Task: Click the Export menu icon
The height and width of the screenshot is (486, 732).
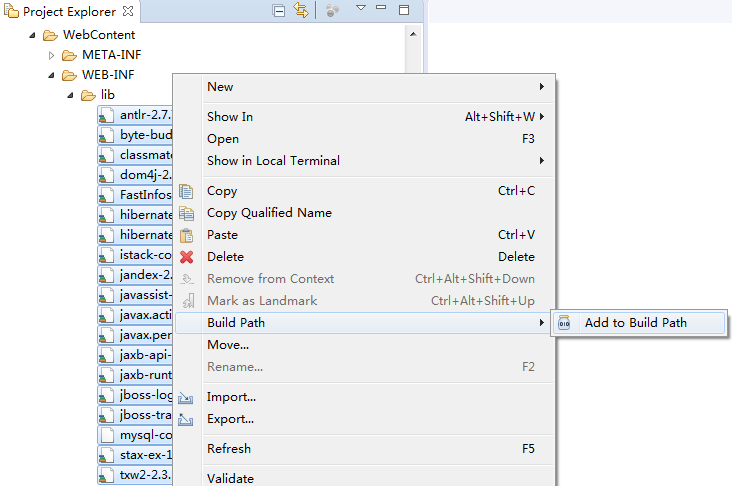Action: coord(186,420)
